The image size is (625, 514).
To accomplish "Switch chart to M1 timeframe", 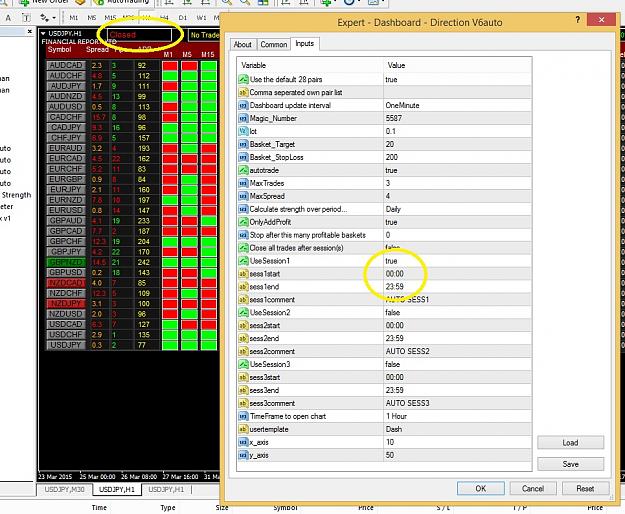I will (x=74, y=18).
